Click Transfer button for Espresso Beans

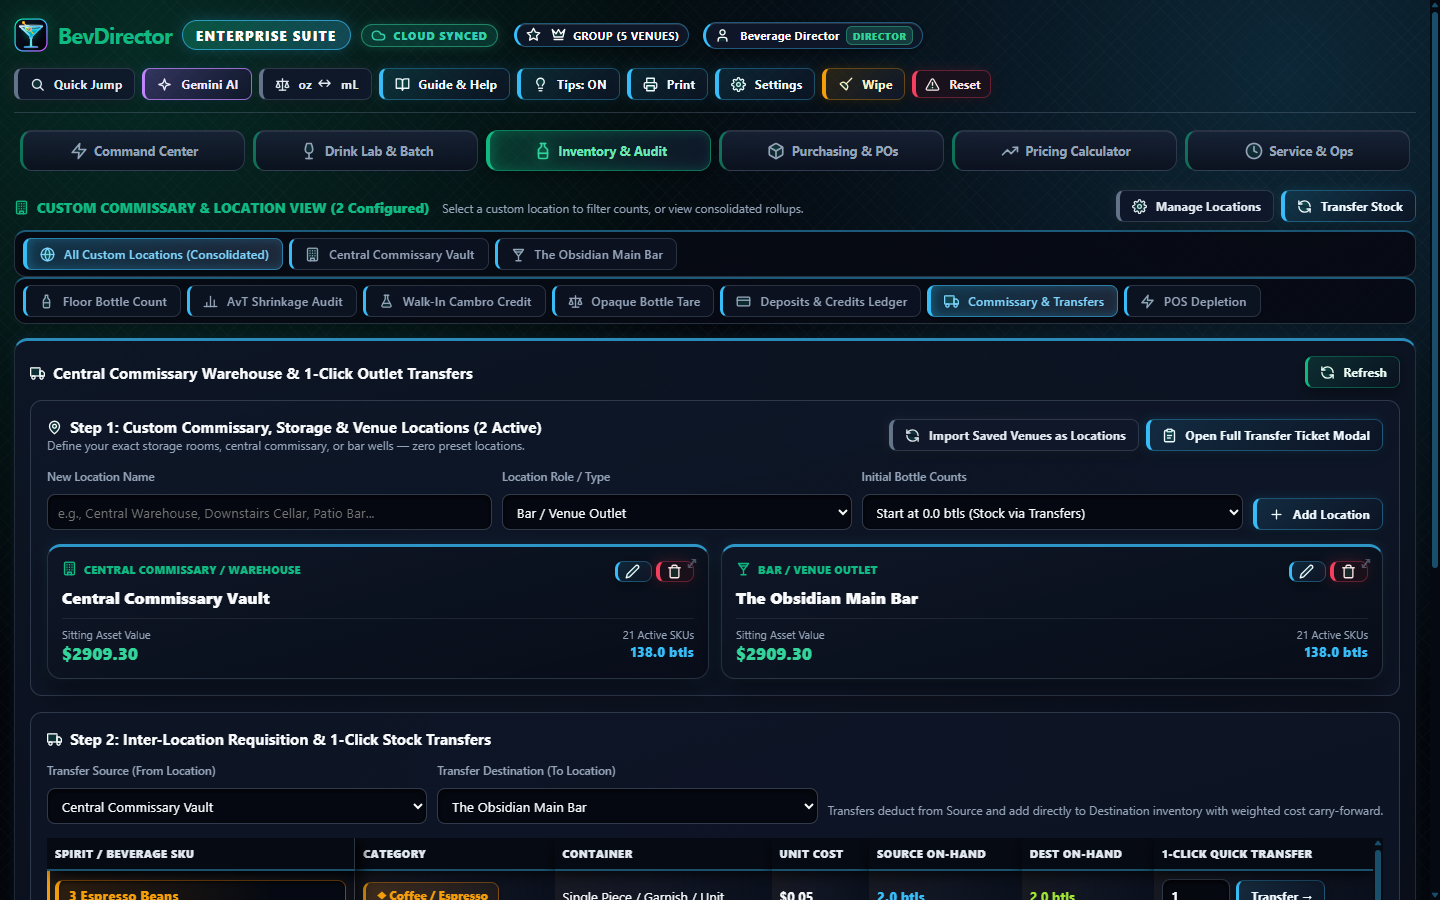[1281, 893]
